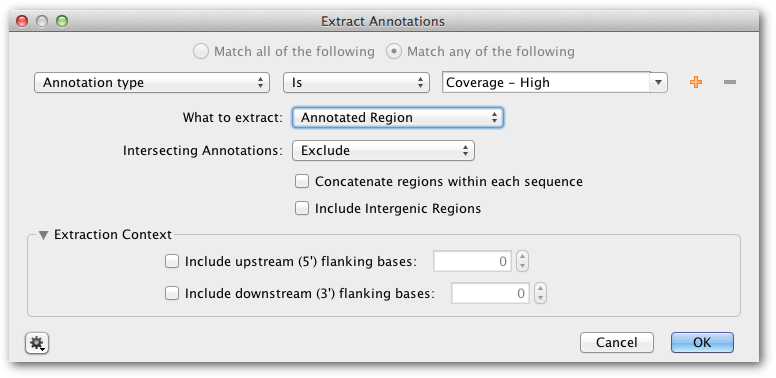
Task: Open the gear options menu
Action: point(37,343)
